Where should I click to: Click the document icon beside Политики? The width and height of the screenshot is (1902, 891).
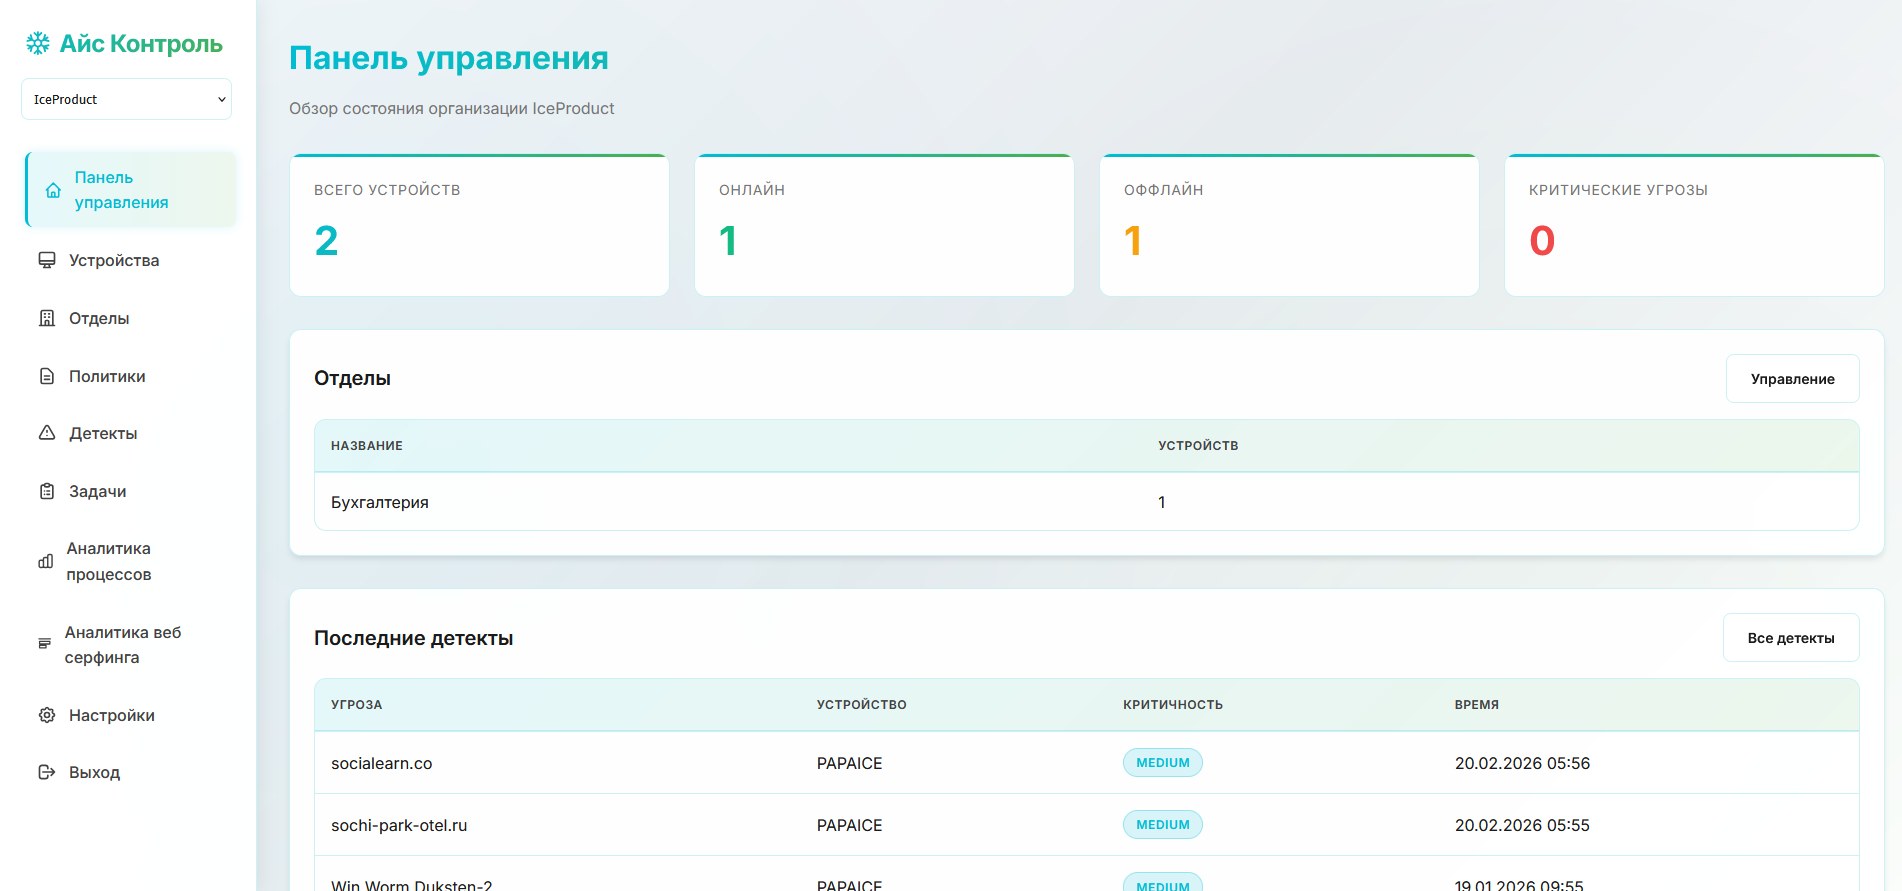click(x=47, y=376)
